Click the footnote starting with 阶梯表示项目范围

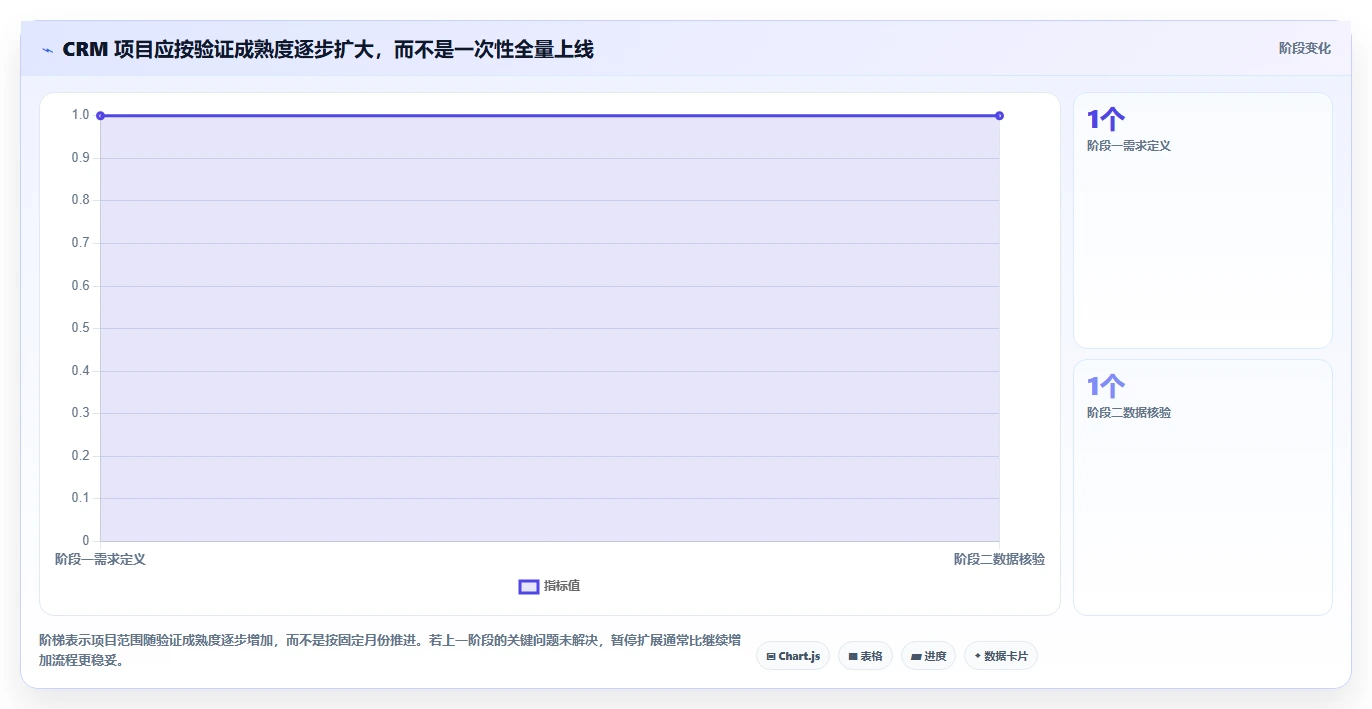coord(390,650)
